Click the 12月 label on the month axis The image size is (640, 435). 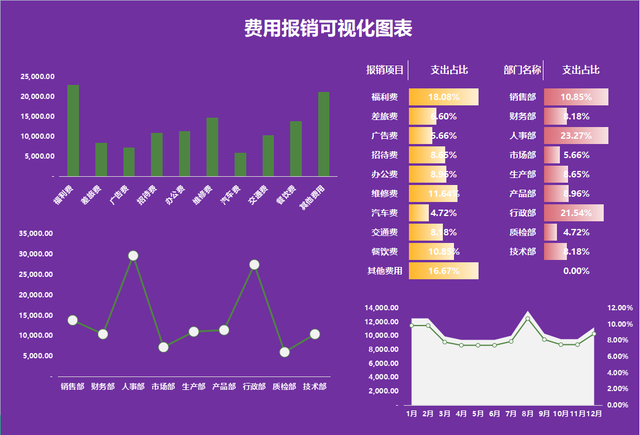594,412
